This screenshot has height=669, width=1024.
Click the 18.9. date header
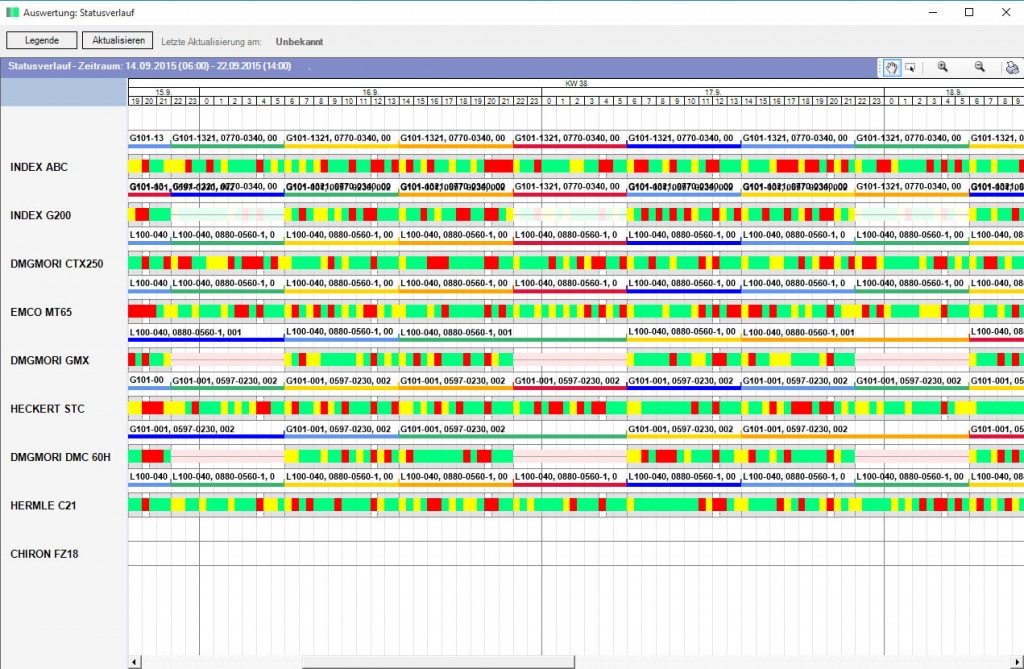point(953,92)
